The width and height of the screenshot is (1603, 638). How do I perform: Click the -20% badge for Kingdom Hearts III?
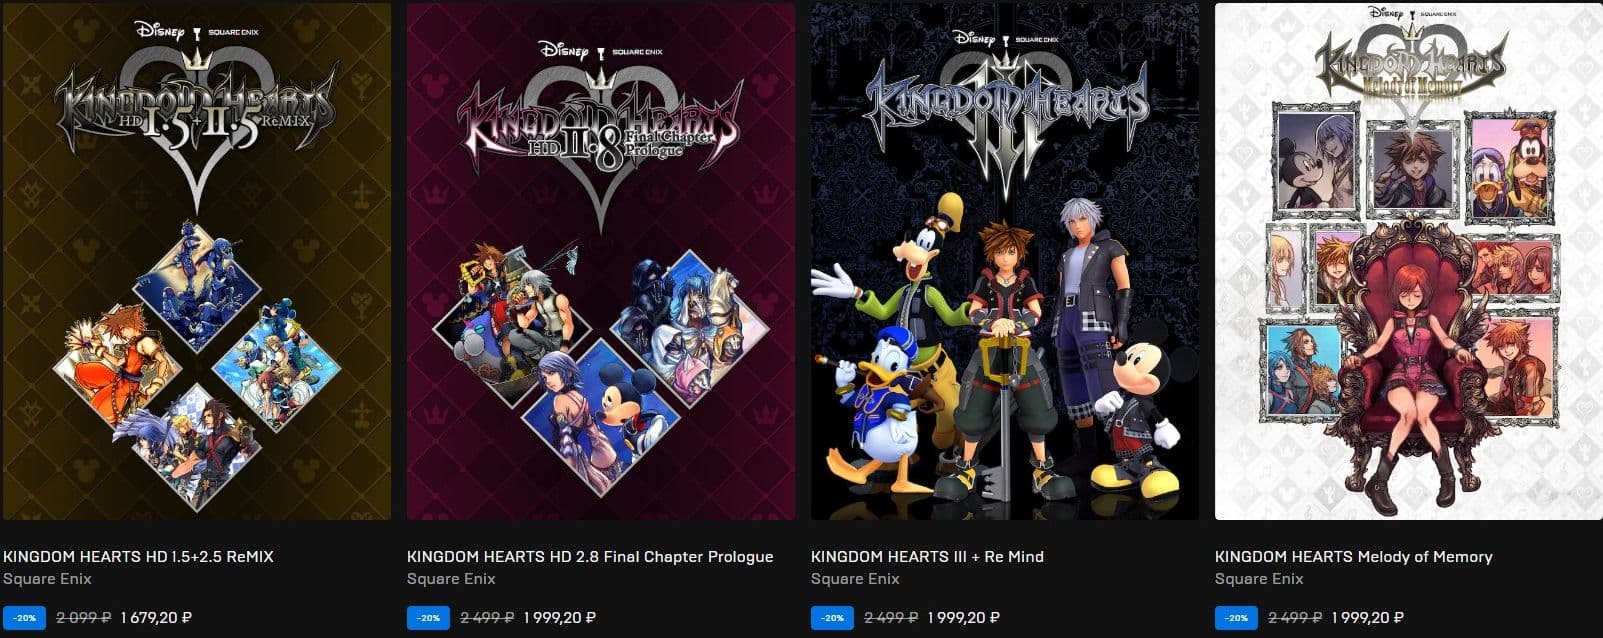point(832,618)
